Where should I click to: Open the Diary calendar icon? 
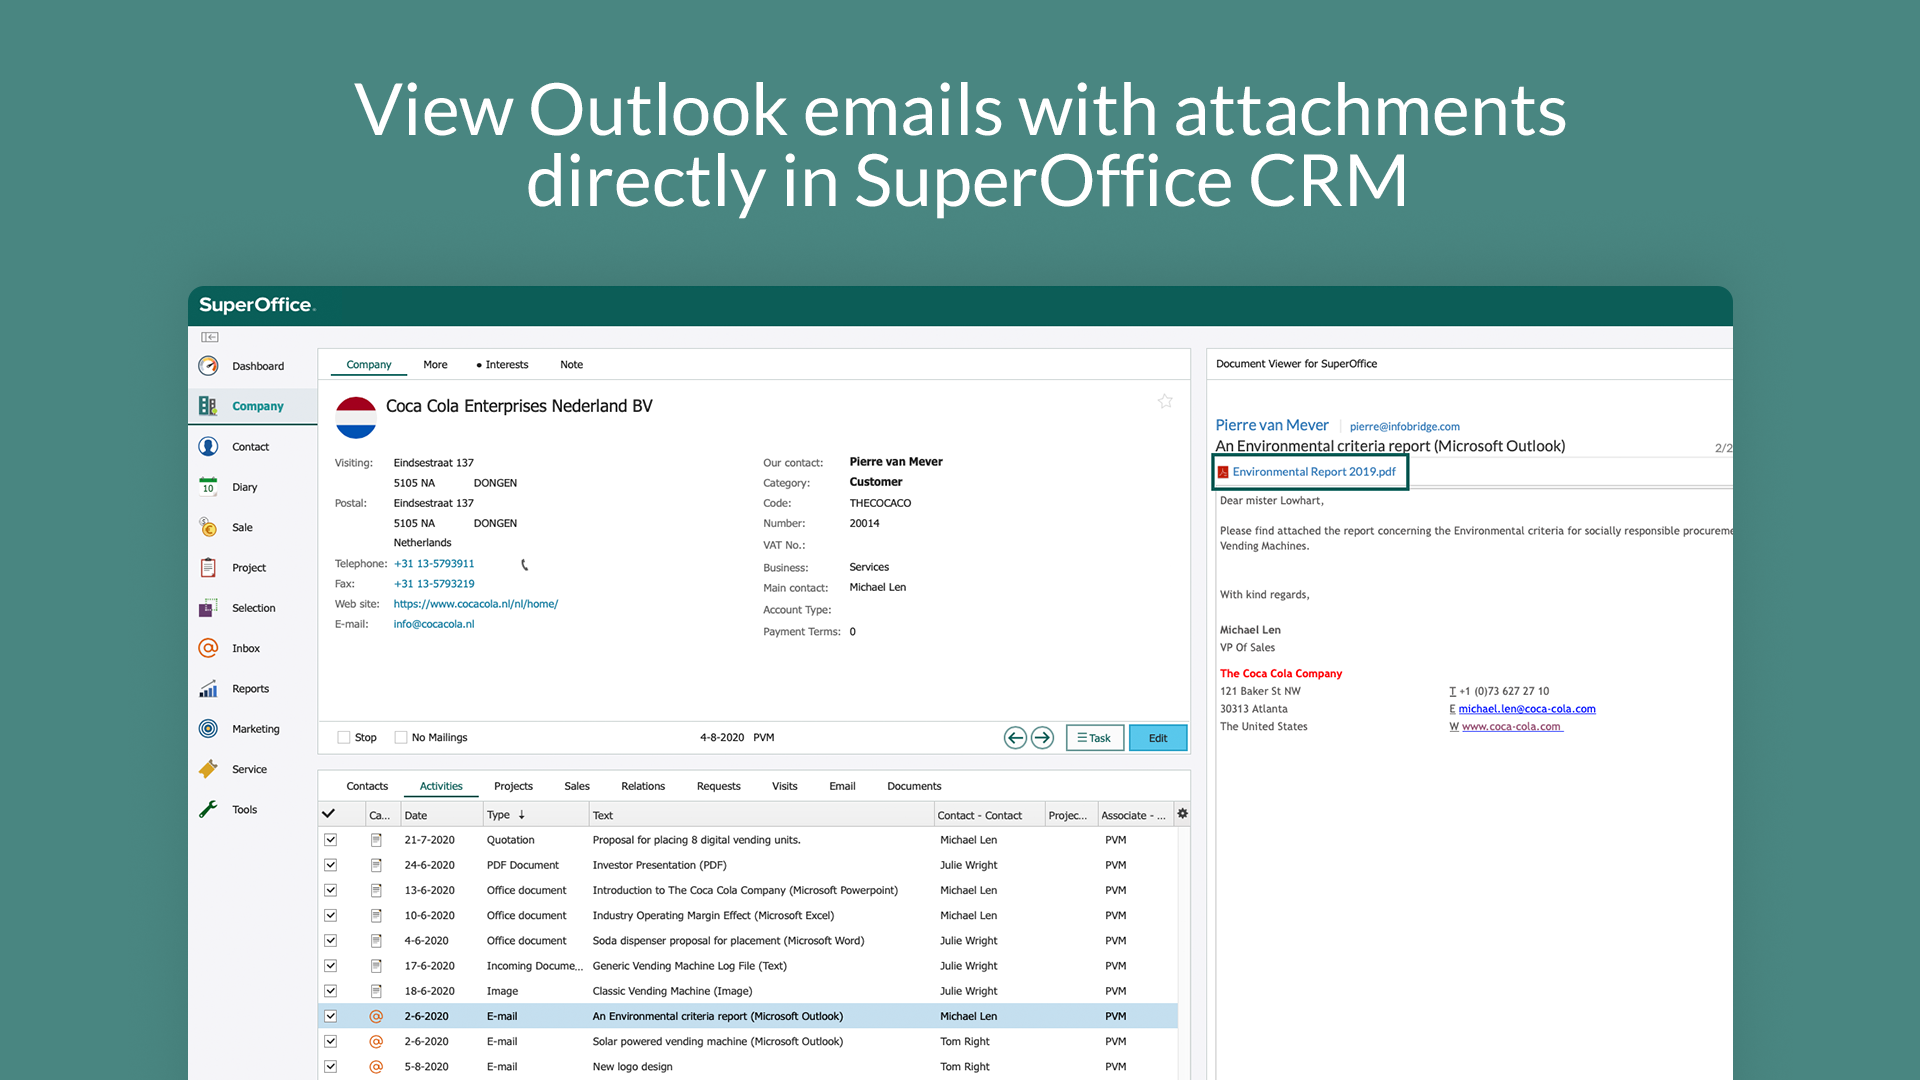(208, 487)
